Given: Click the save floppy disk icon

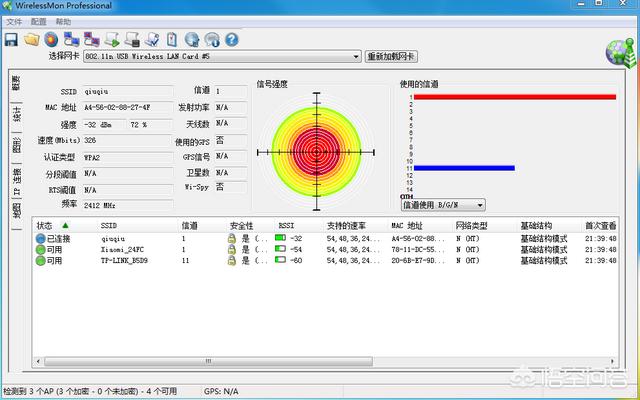Looking at the screenshot, I should (x=11, y=39).
